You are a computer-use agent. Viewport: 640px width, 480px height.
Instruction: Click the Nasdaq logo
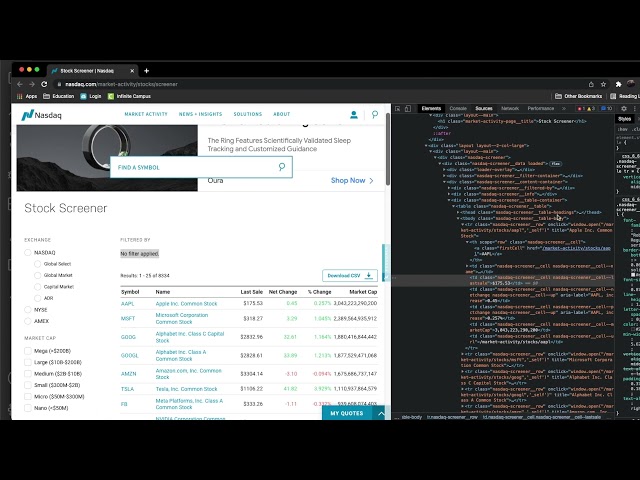click(x=41, y=115)
